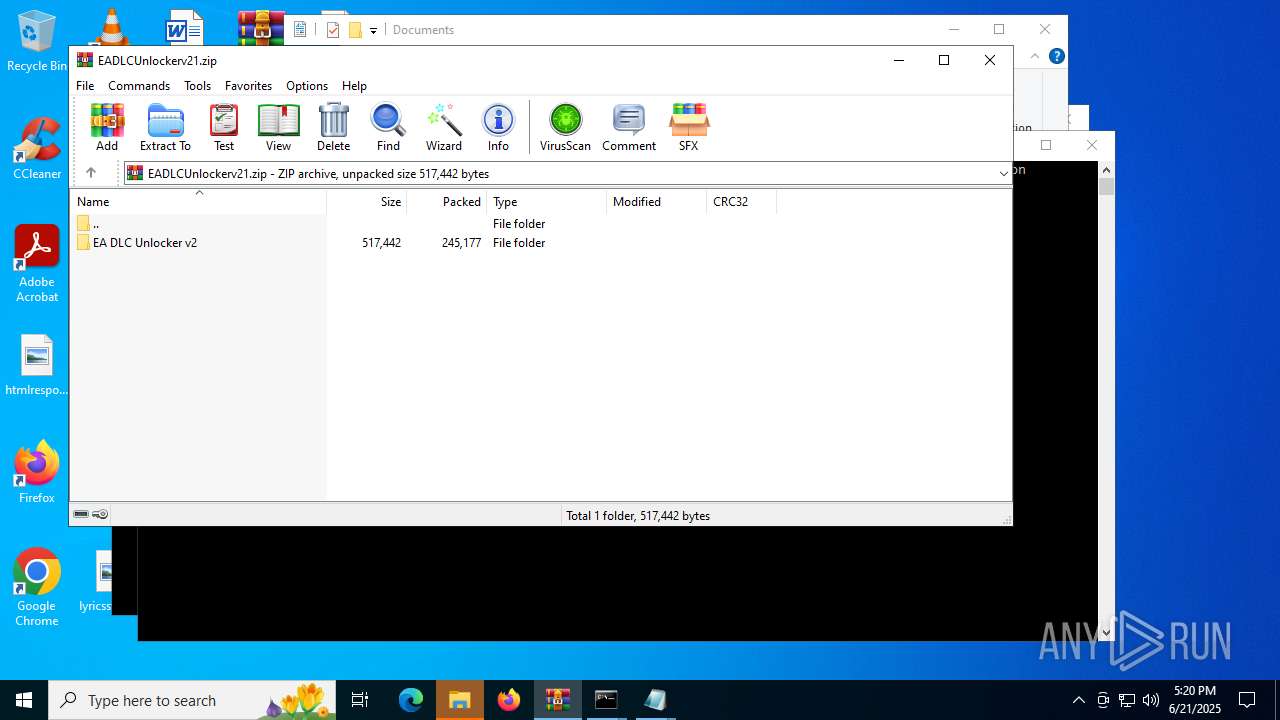Show archive Info
Image resolution: width=1280 pixels, height=720 pixels.
coord(498,127)
